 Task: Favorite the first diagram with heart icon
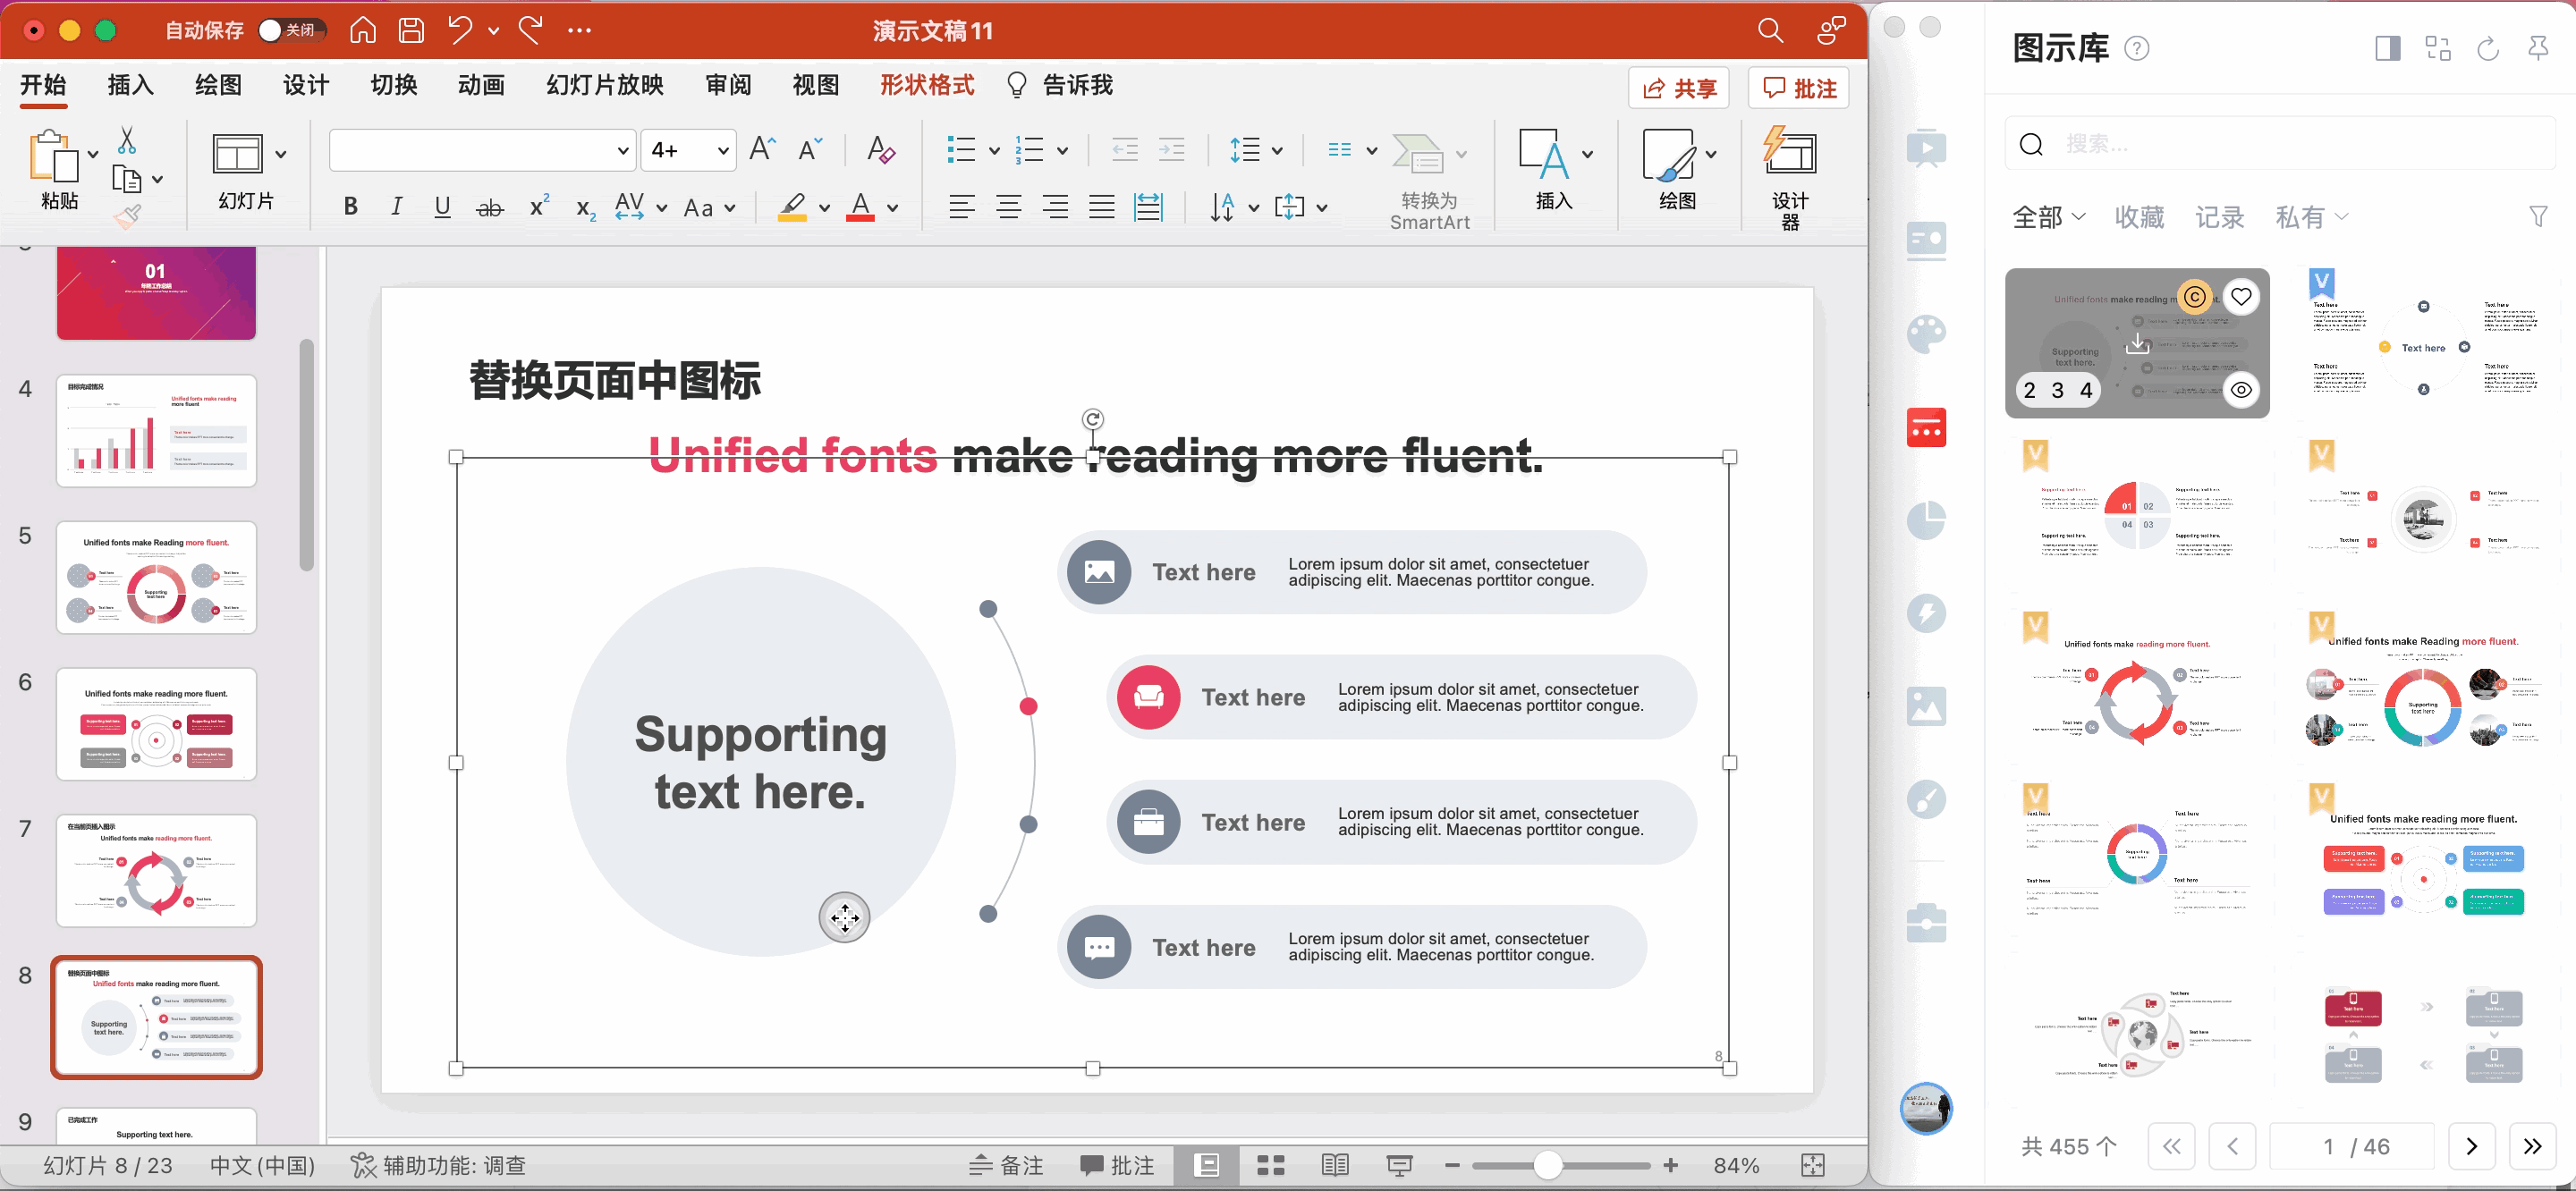(2241, 296)
